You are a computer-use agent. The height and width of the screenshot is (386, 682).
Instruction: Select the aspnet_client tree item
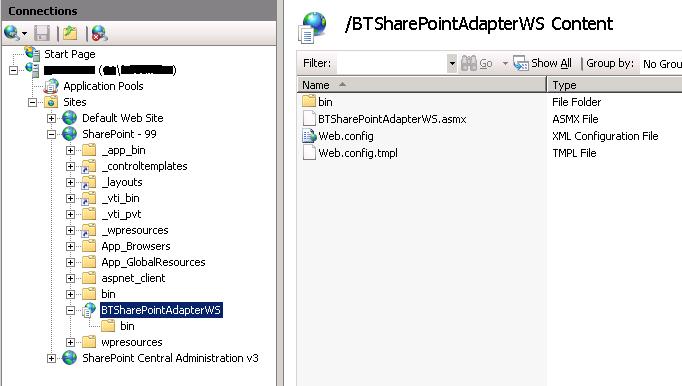pos(133,278)
